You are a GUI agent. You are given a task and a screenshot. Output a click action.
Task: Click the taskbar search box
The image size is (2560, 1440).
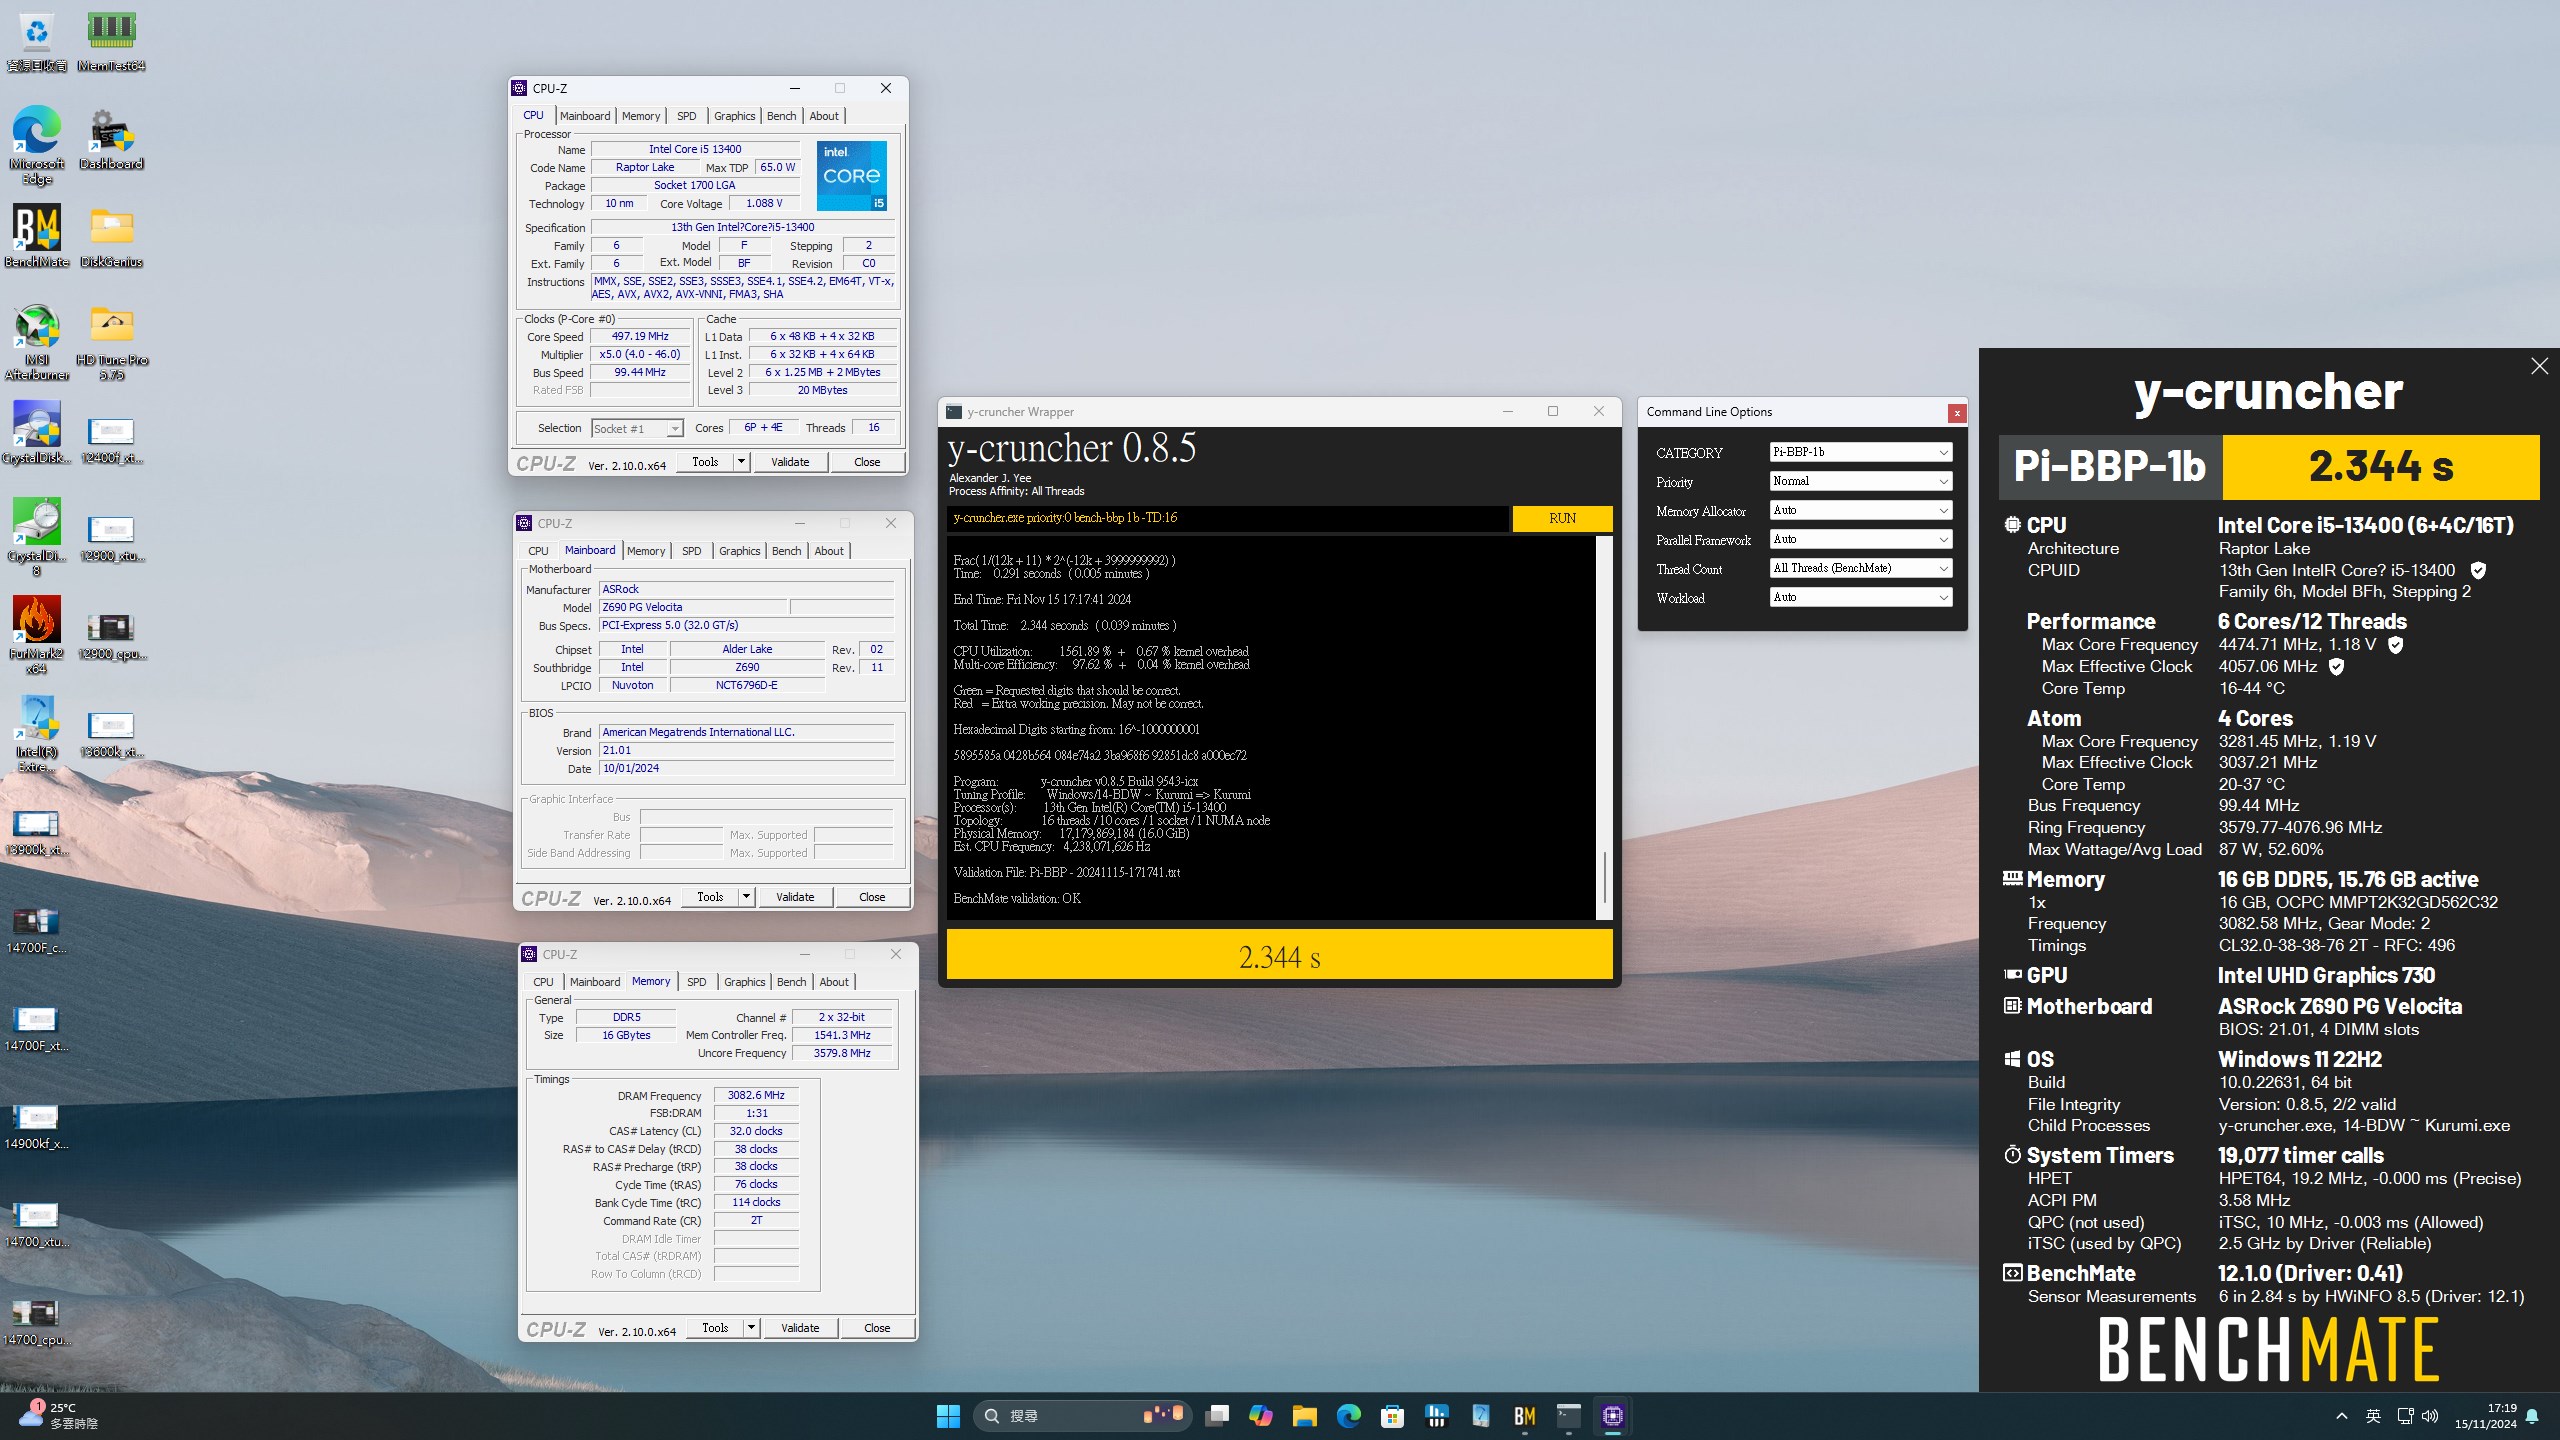pyautogui.click(x=1082, y=1415)
